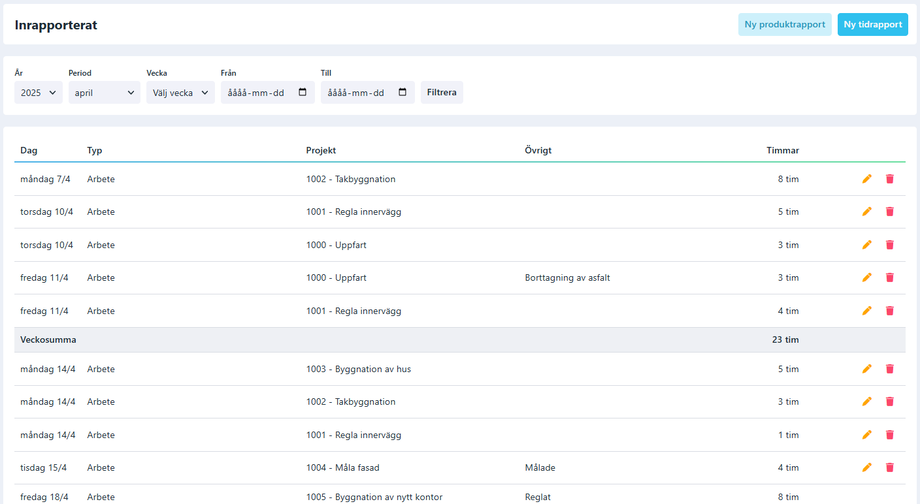Viewport: 920px width, 504px height.
Task: Delete måndag 14/4 Takbyggnation entry
Action: pyautogui.click(x=890, y=402)
